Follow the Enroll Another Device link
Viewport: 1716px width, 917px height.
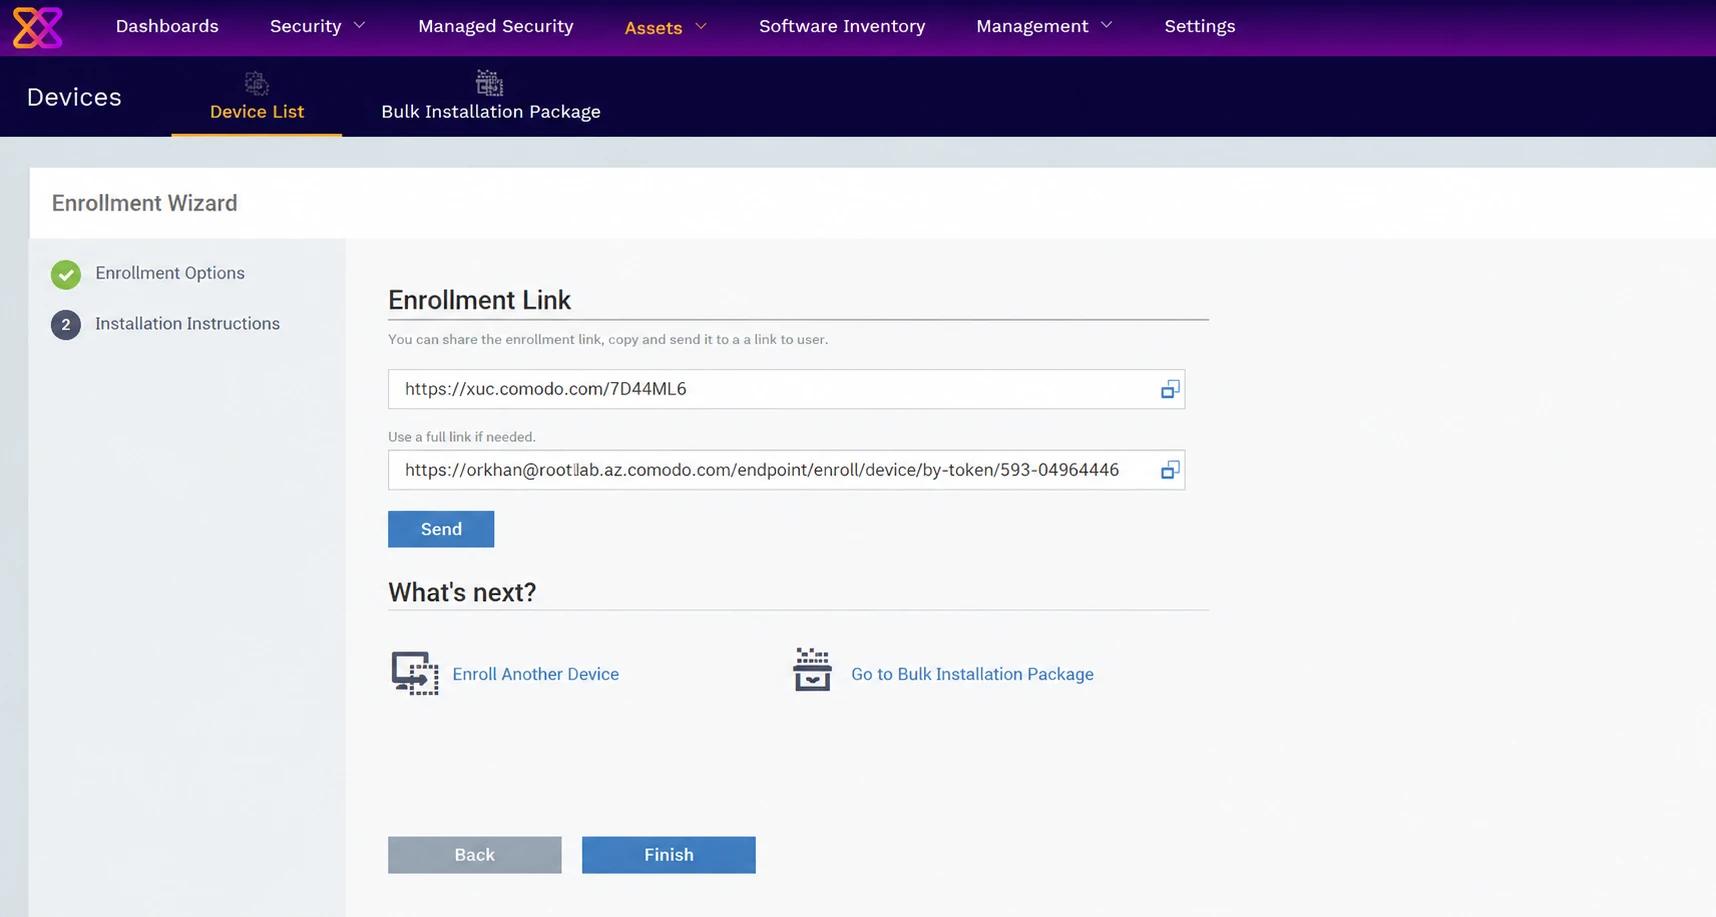(536, 674)
